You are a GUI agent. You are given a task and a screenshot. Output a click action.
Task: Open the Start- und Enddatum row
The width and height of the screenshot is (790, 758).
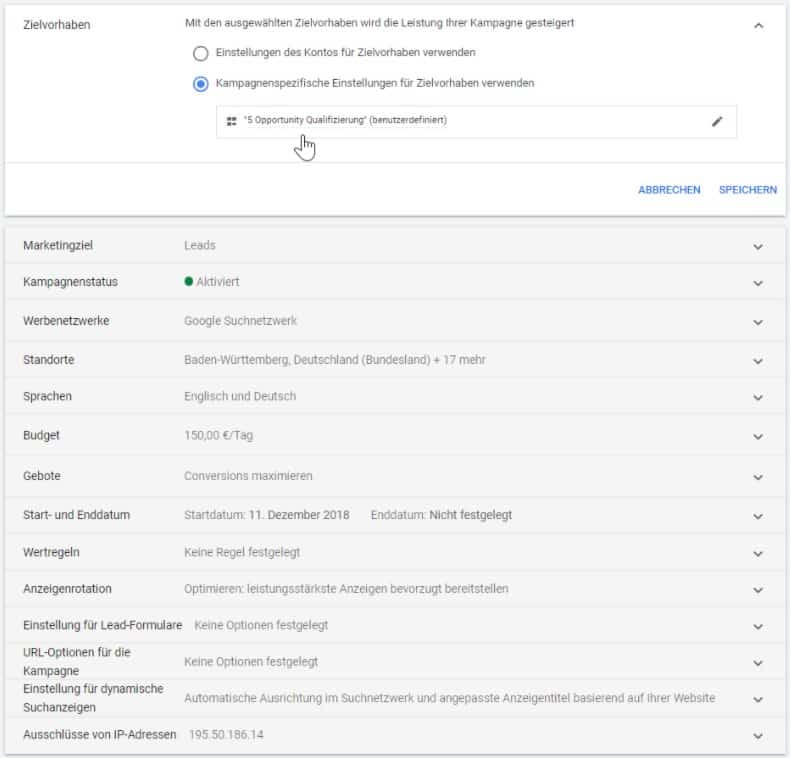point(395,515)
